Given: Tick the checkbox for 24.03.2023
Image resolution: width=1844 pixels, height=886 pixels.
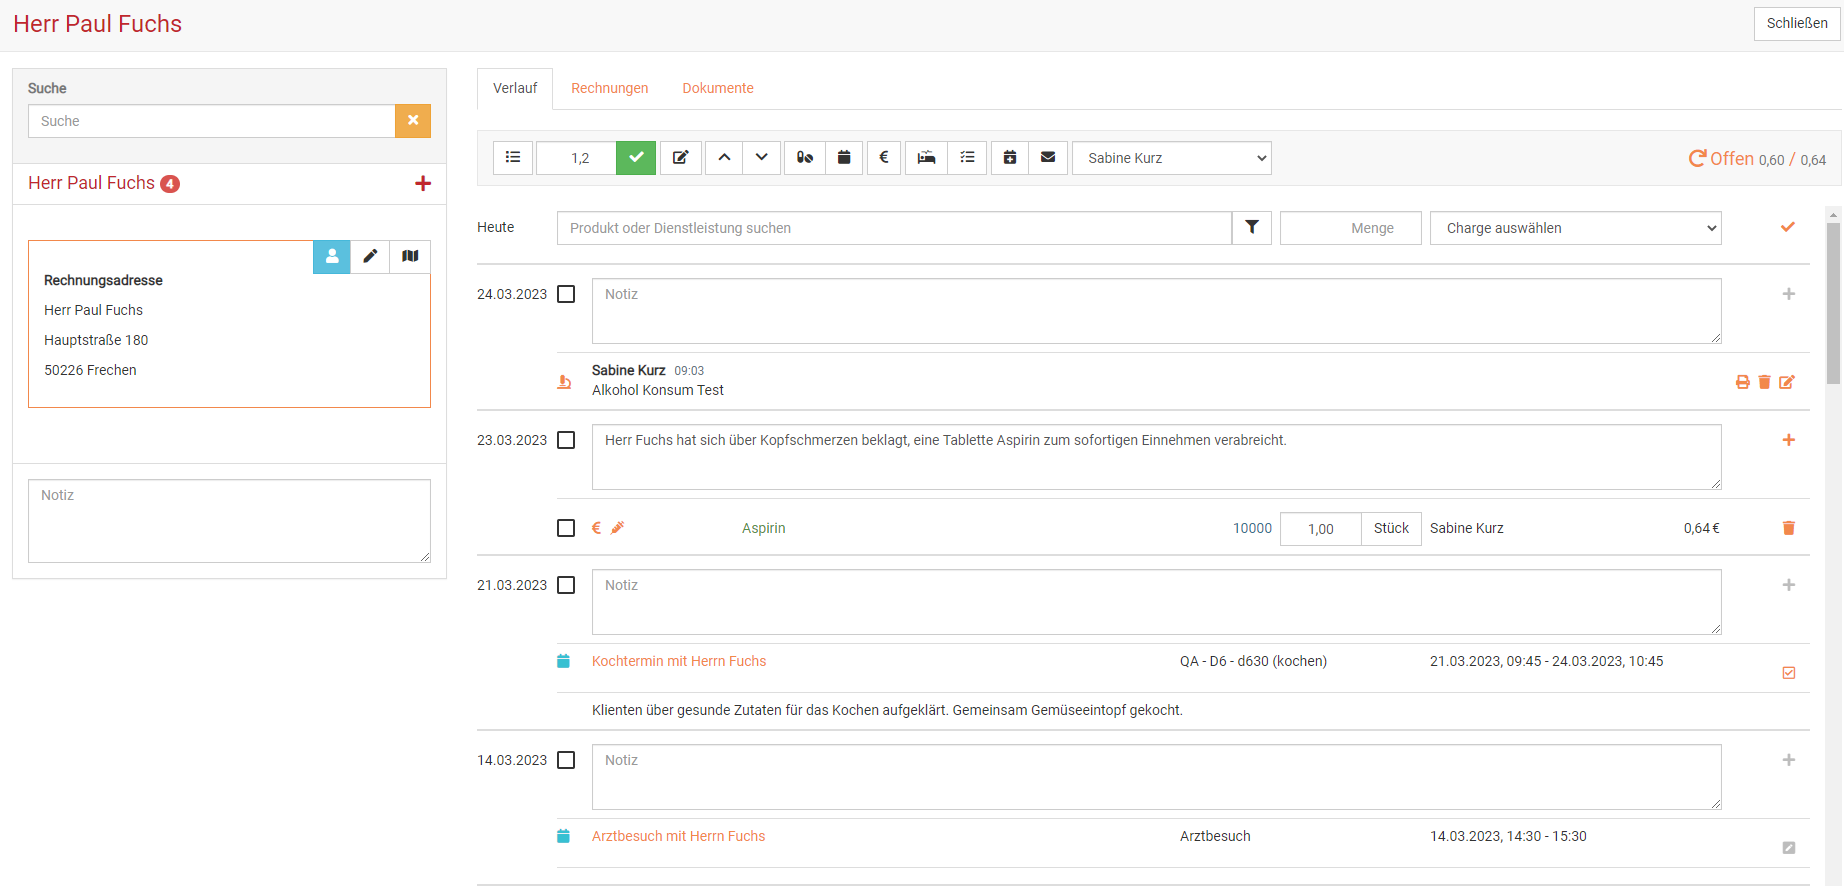Looking at the screenshot, I should 566,294.
